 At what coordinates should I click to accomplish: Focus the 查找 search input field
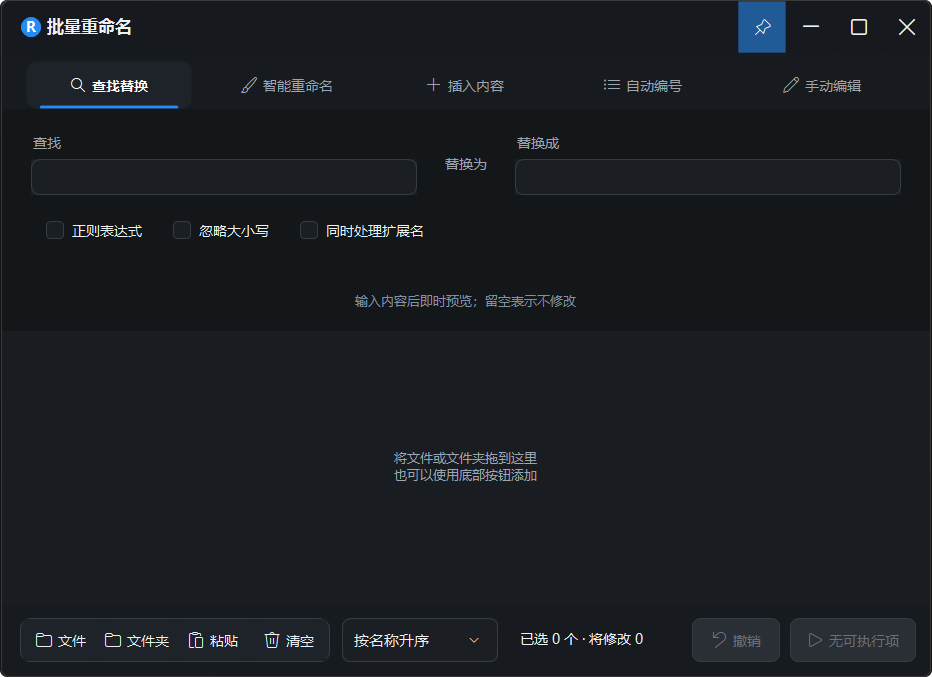tap(223, 177)
